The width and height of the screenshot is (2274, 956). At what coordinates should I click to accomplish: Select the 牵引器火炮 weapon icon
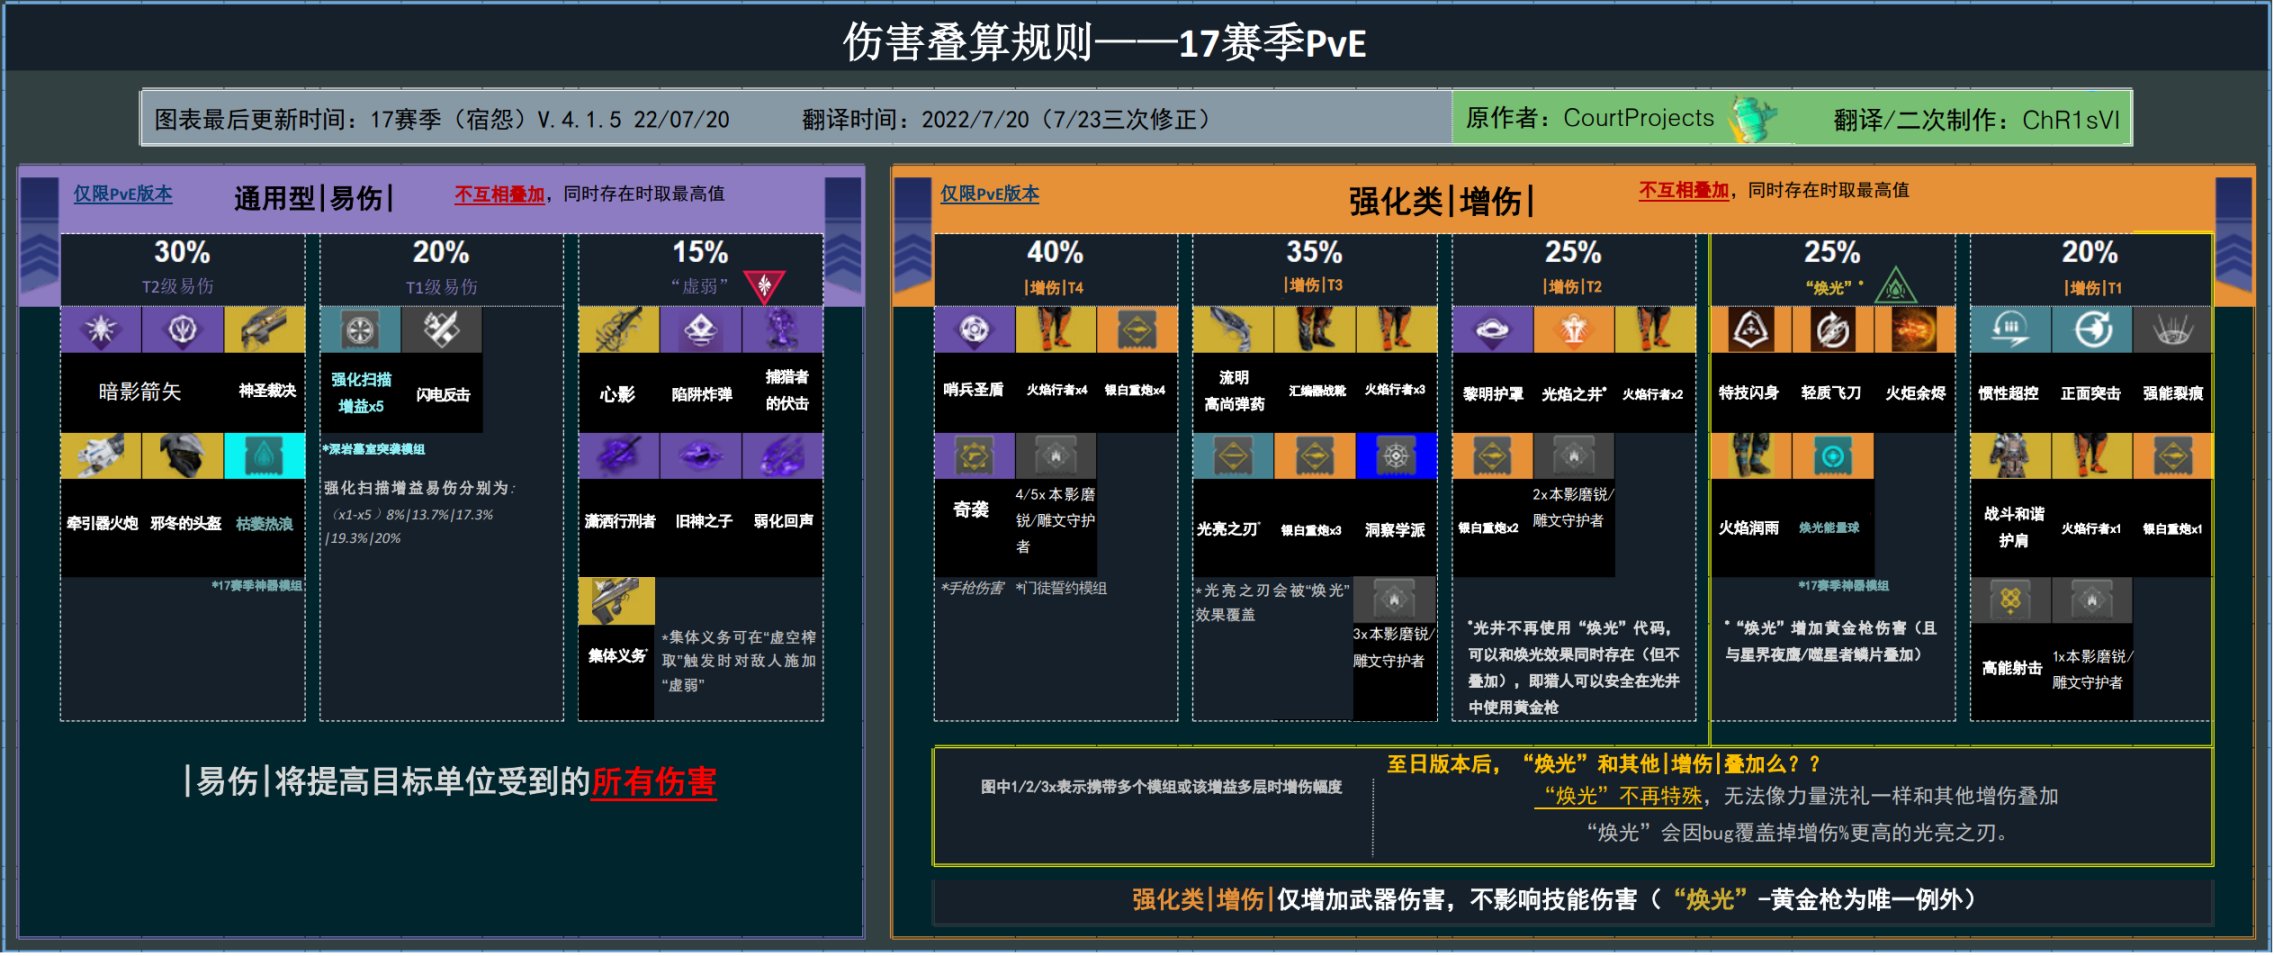click(101, 456)
